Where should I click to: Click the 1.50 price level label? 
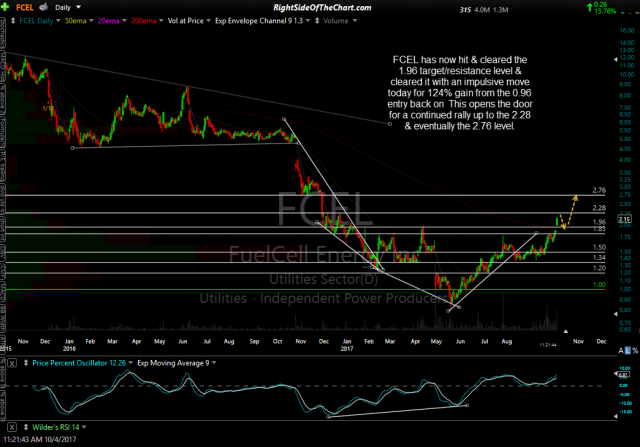click(x=599, y=247)
